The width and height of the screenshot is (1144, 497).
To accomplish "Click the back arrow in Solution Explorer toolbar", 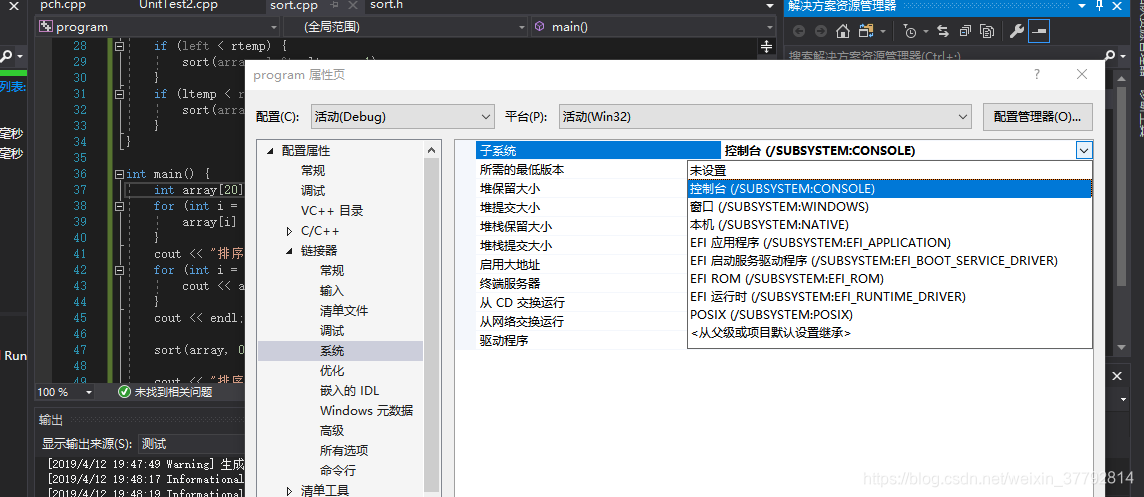I will (799, 31).
